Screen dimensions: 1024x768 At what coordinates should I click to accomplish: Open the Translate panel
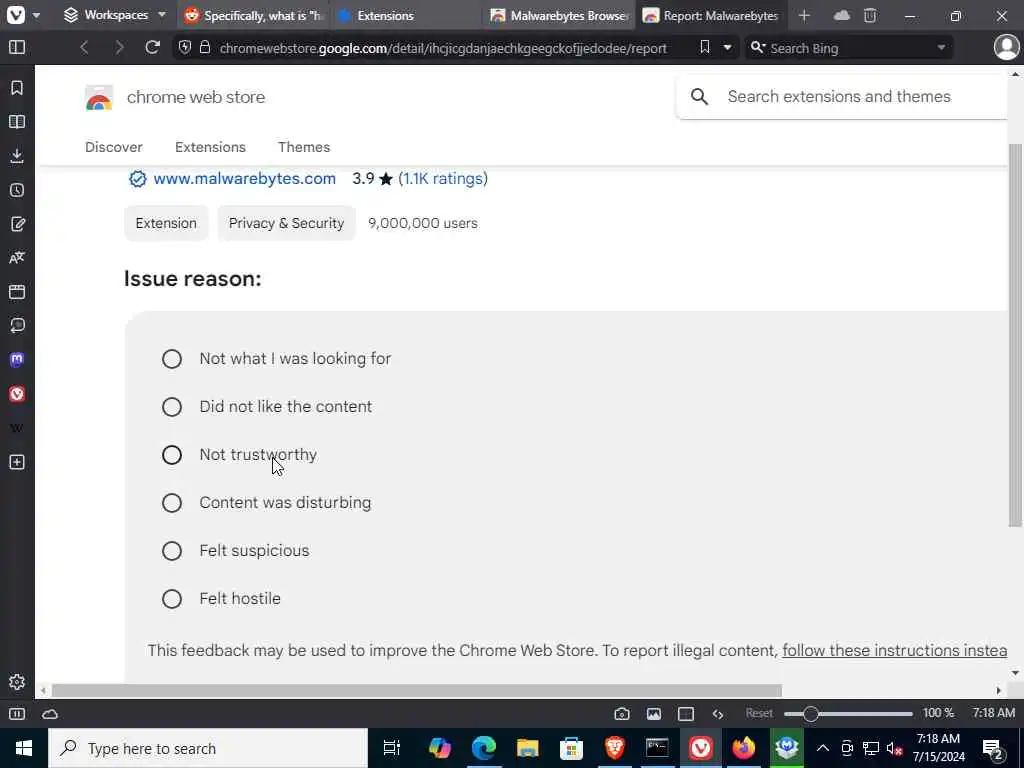coord(17,258)
